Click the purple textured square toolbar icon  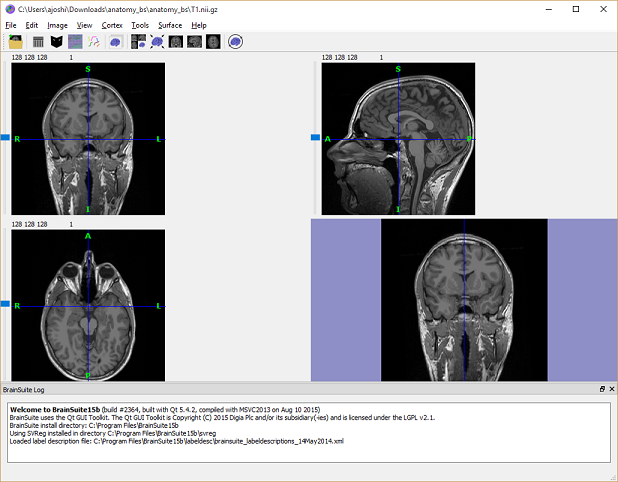75,42
